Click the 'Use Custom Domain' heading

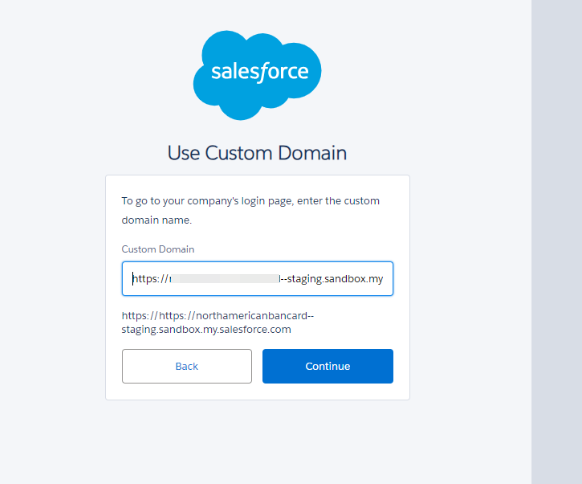click(x=257, y=153)
